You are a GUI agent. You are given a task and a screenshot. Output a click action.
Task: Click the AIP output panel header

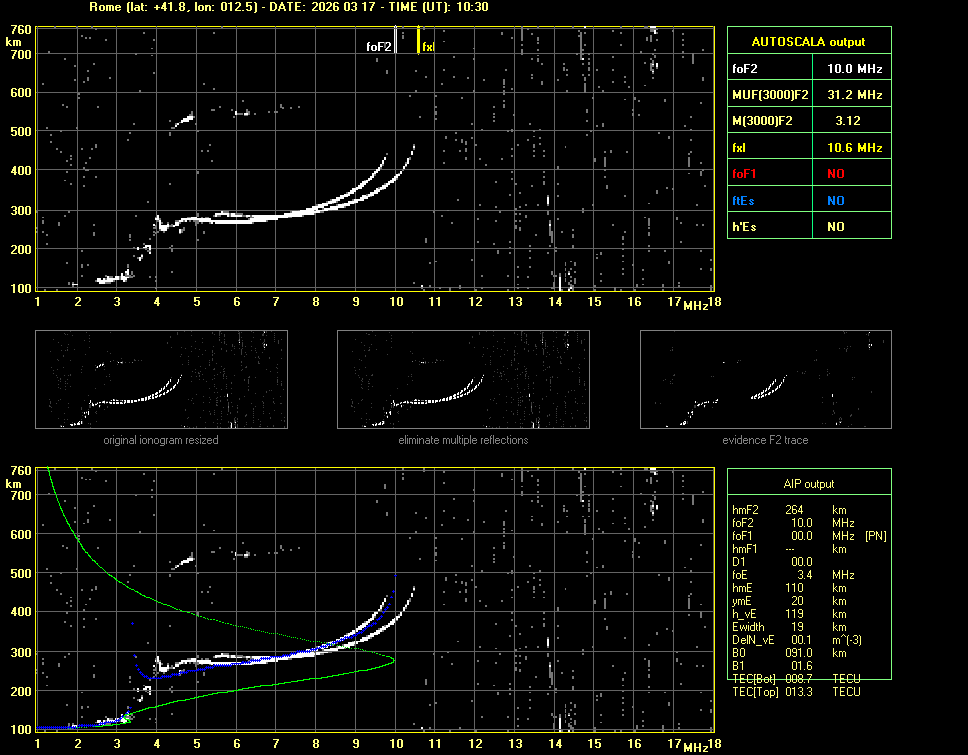[x=808, y=484]
